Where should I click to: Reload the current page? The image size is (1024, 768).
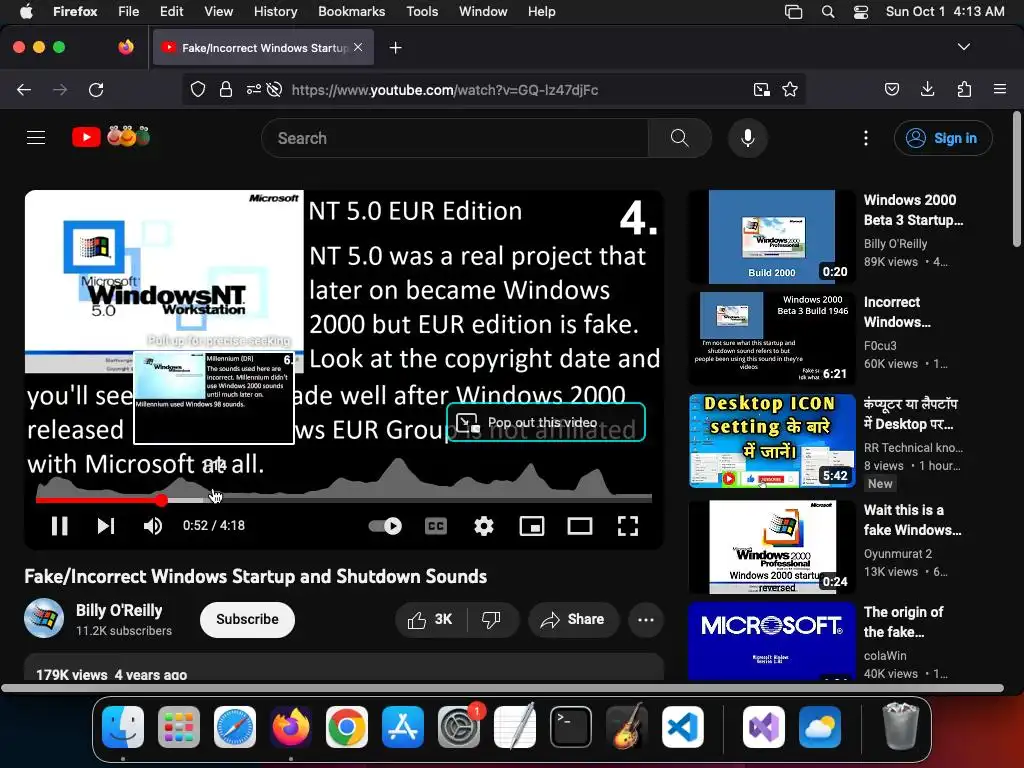(x=96, y=89)
